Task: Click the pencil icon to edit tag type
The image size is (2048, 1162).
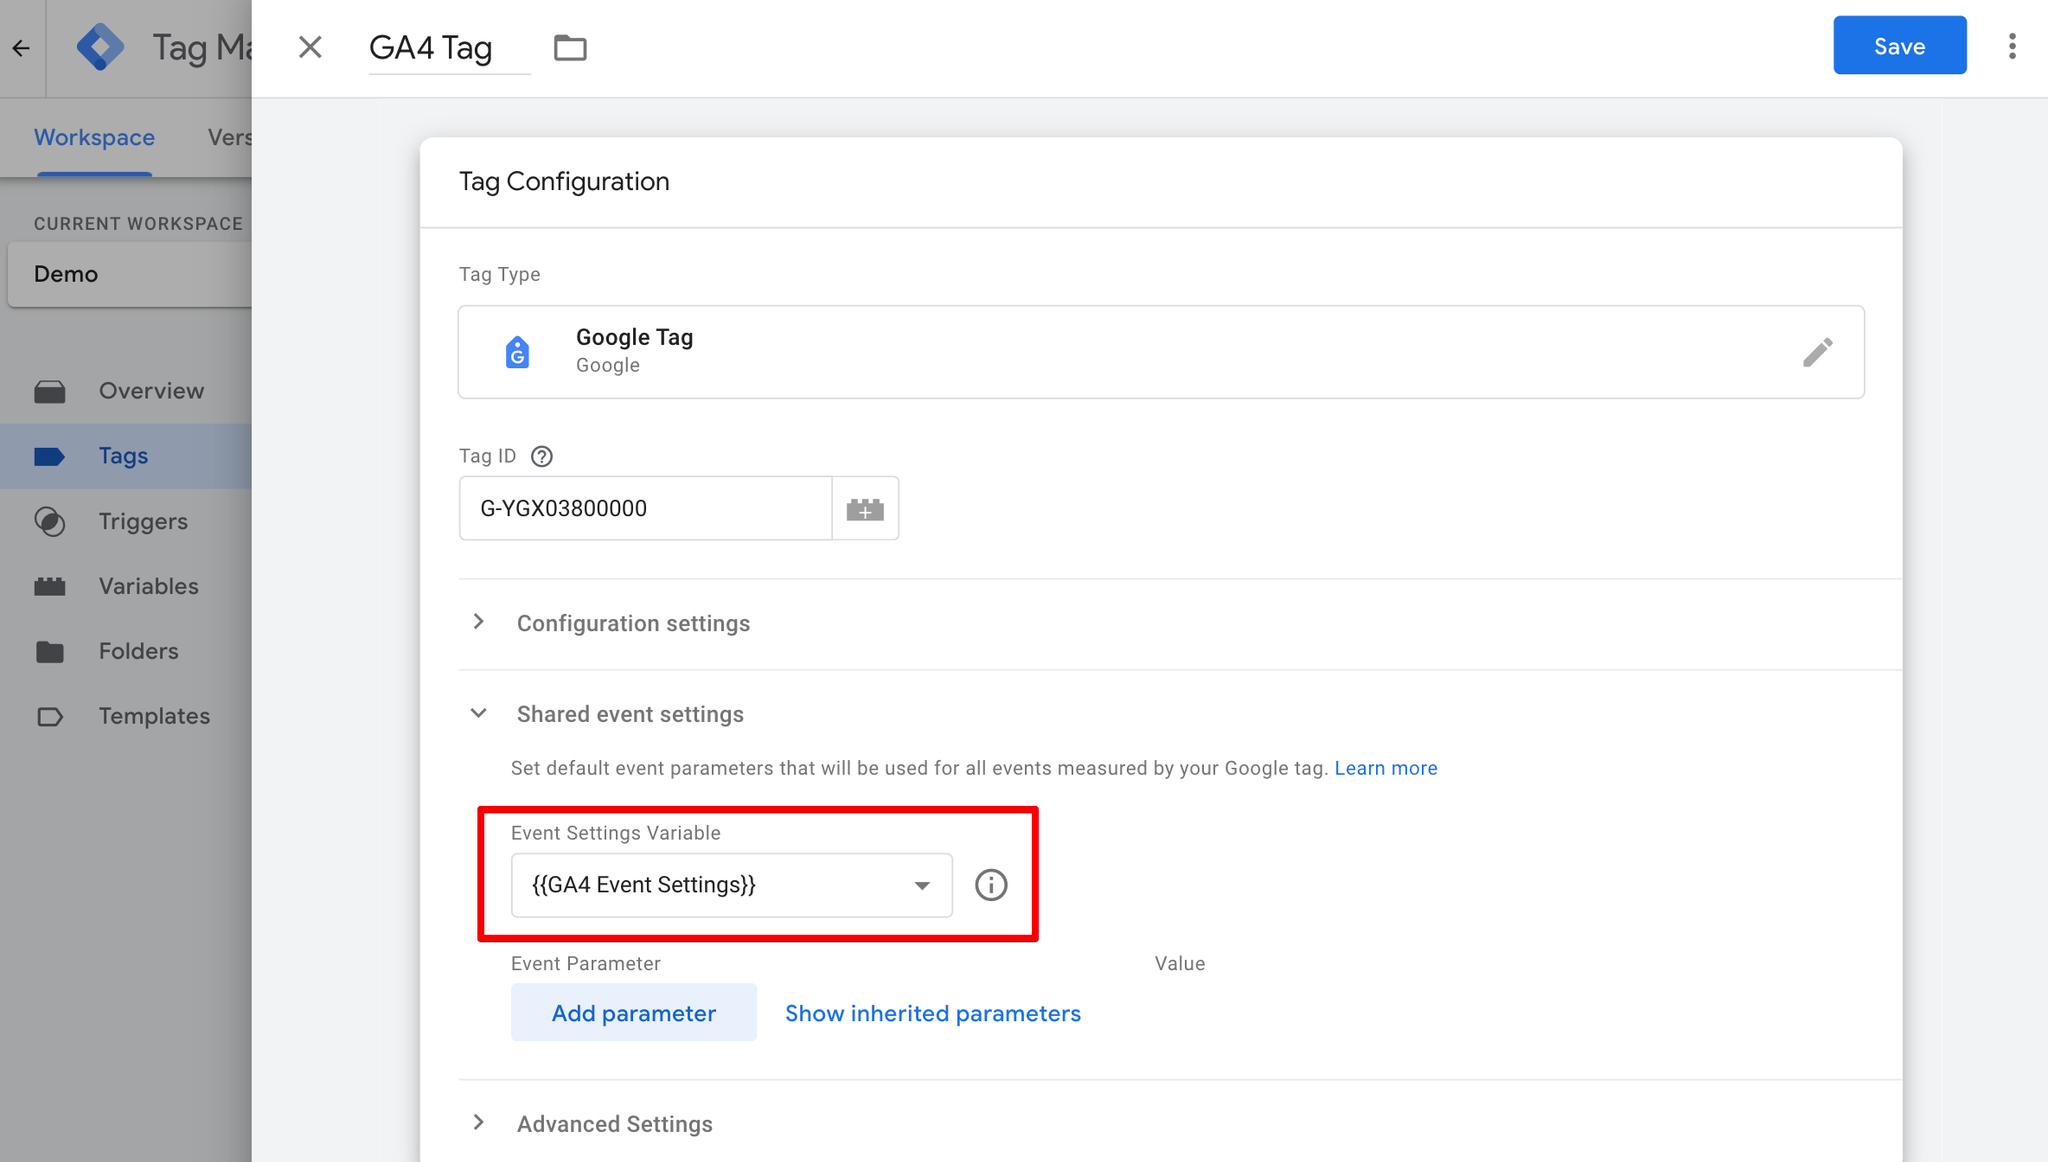Action: pos(1817,352)
